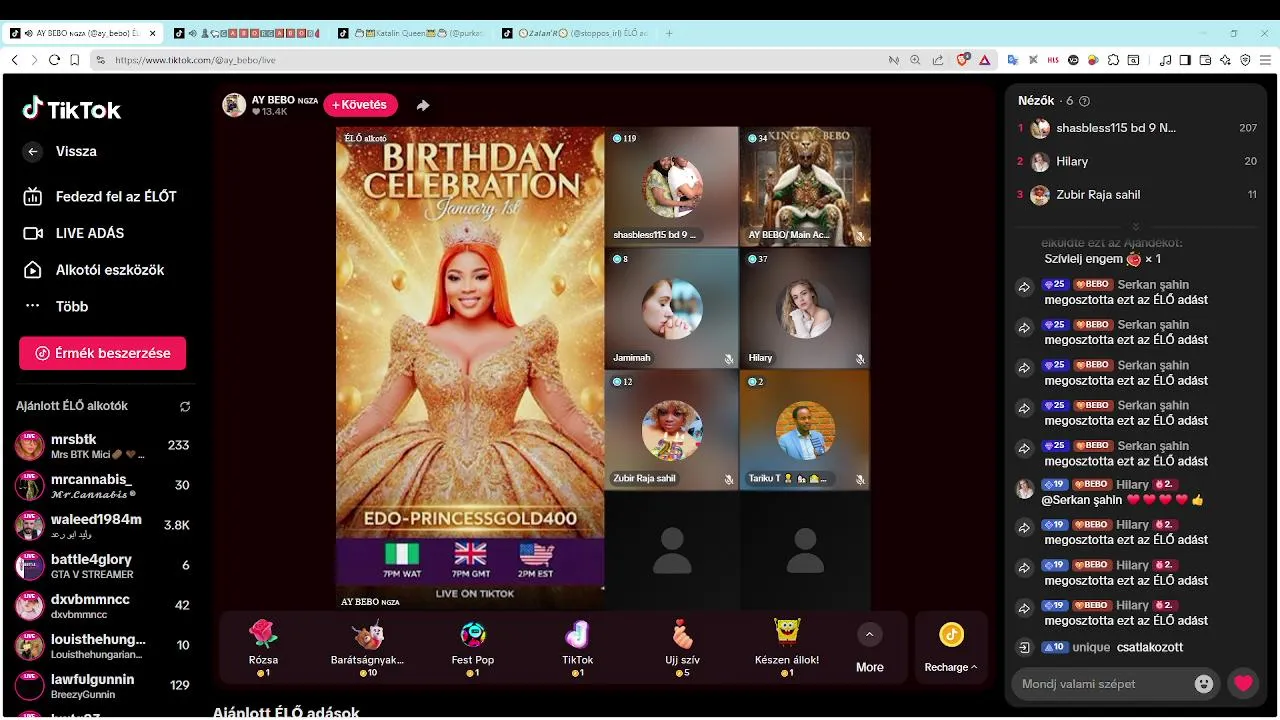Click muted mic icon on Hilary tile
Image resolution: width=1280 pixels, height=720 pixels.
[x=860, y=359]
